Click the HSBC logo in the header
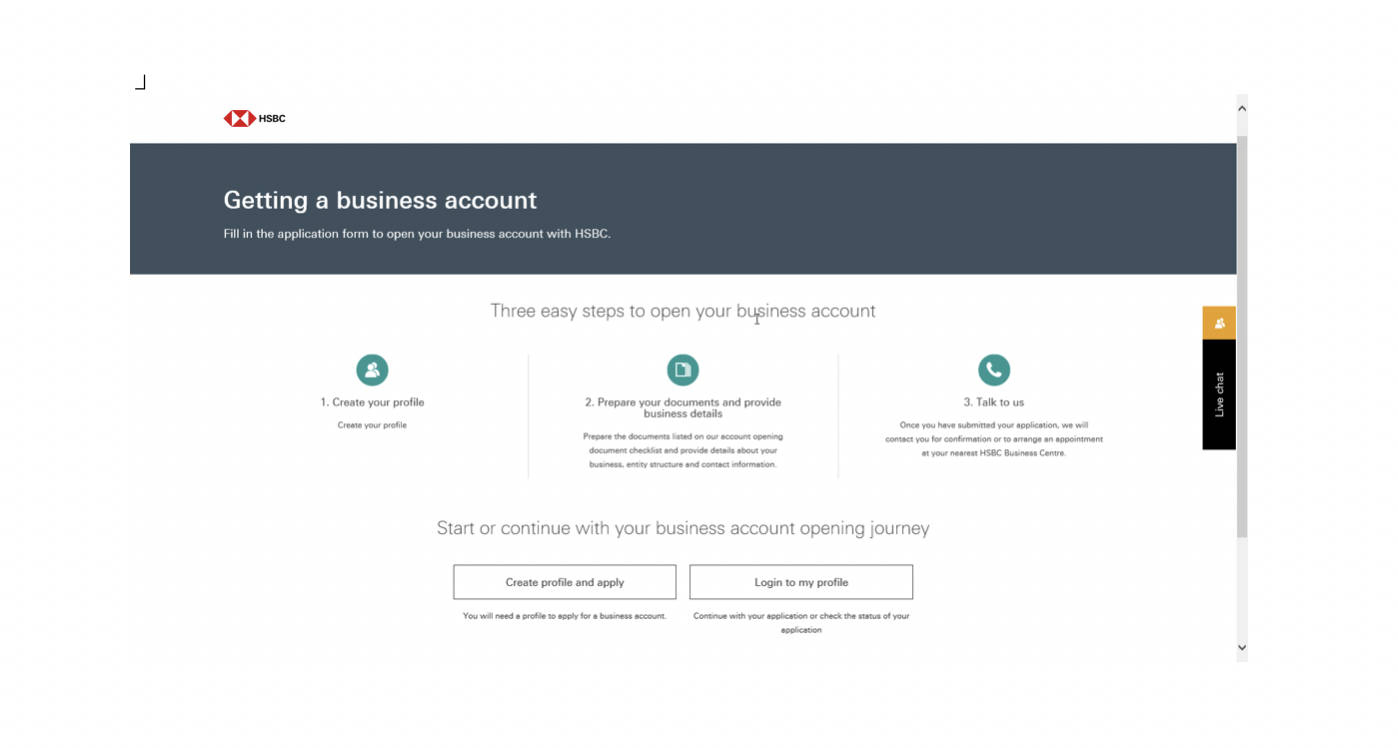Viewport: 1398px width, 748px height. [x=254, y=118]
